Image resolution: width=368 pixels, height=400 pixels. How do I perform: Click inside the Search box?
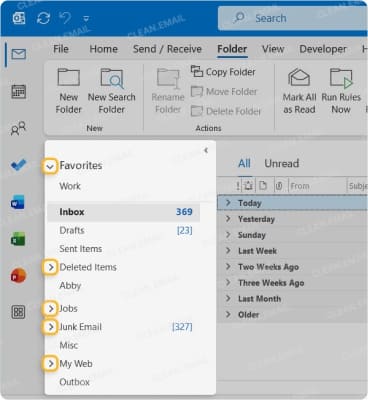(293, 18)
